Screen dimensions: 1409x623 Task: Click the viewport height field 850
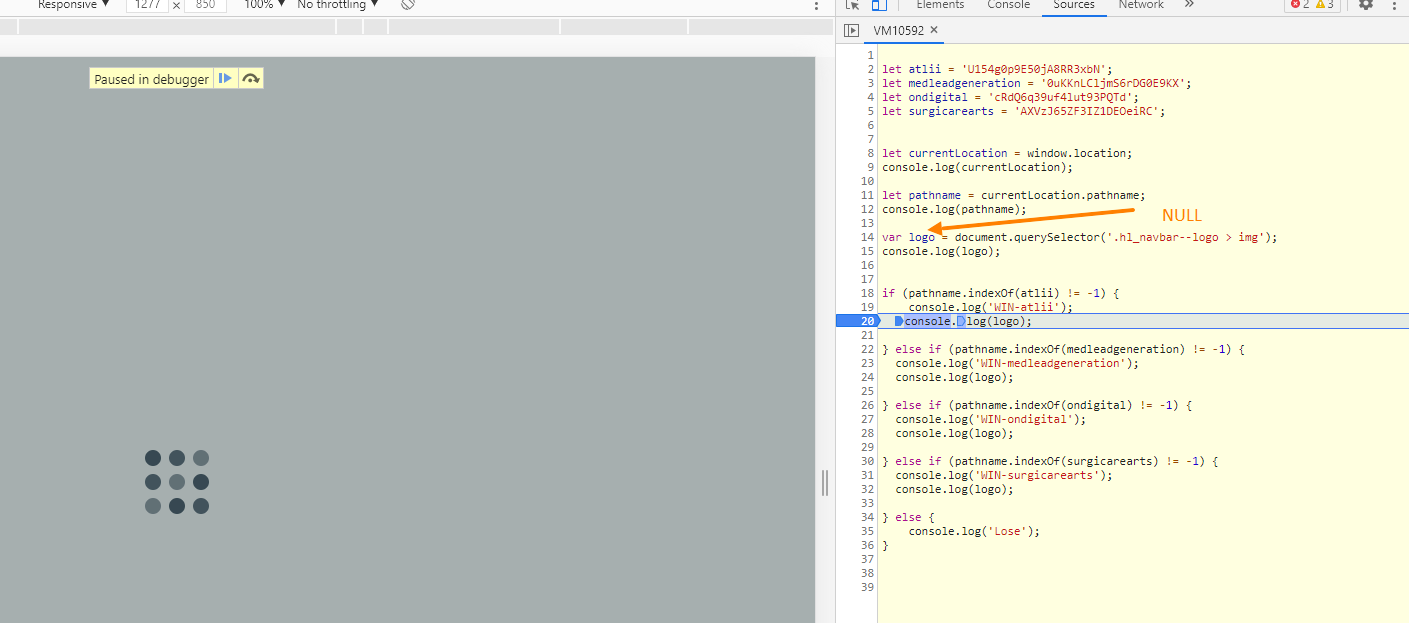[x=205, y=5]
